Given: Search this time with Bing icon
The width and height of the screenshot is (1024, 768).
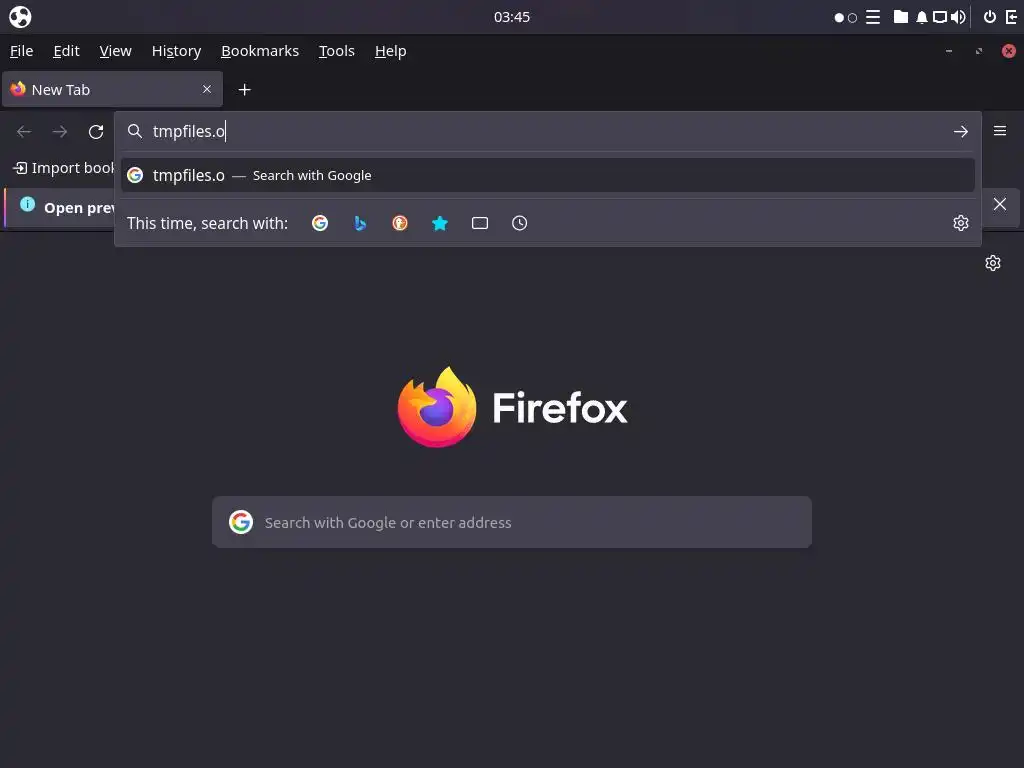Looking at the screenshot, I should tap(360, 223).
